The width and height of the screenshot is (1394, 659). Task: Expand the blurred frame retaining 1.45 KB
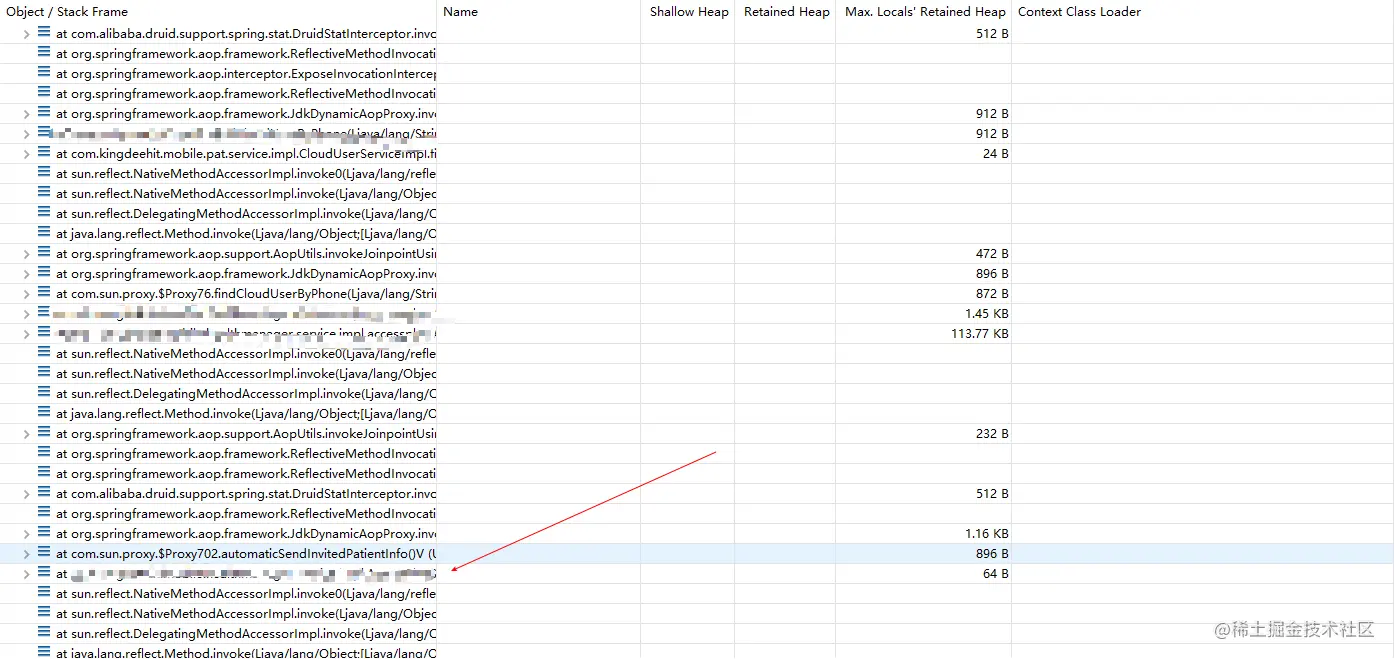27,313
